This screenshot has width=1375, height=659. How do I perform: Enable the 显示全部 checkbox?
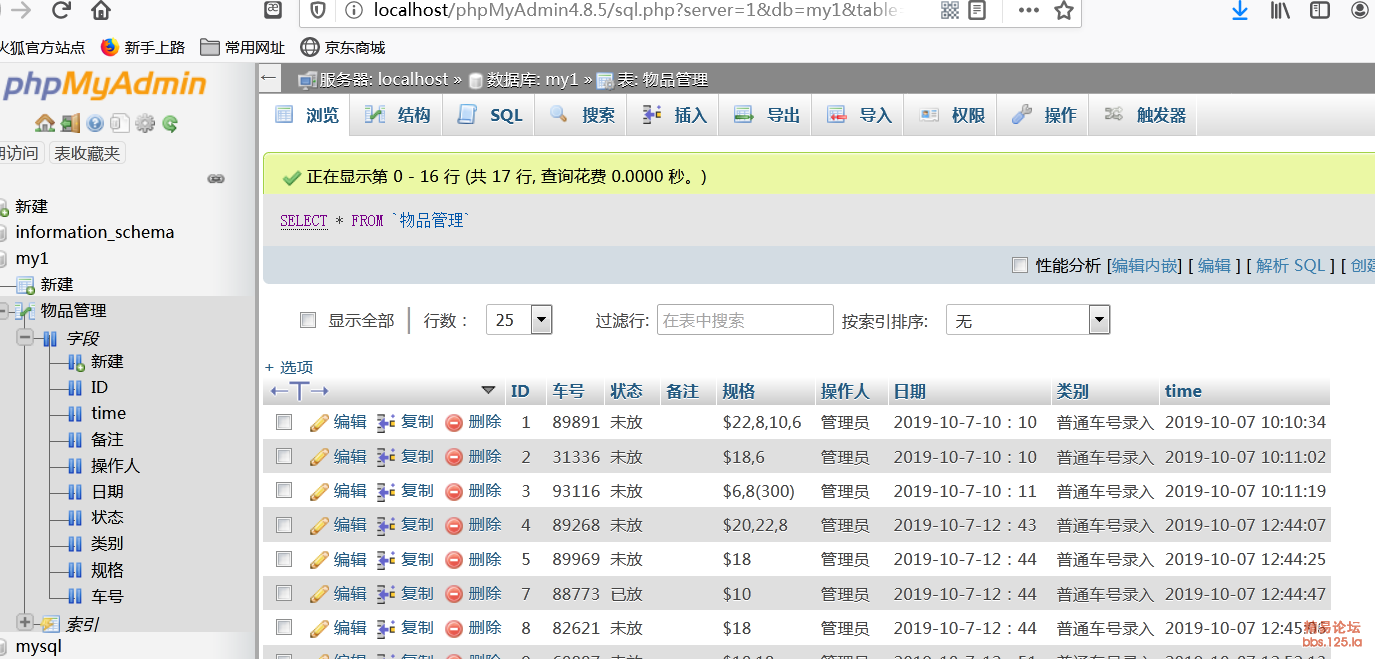308,321
